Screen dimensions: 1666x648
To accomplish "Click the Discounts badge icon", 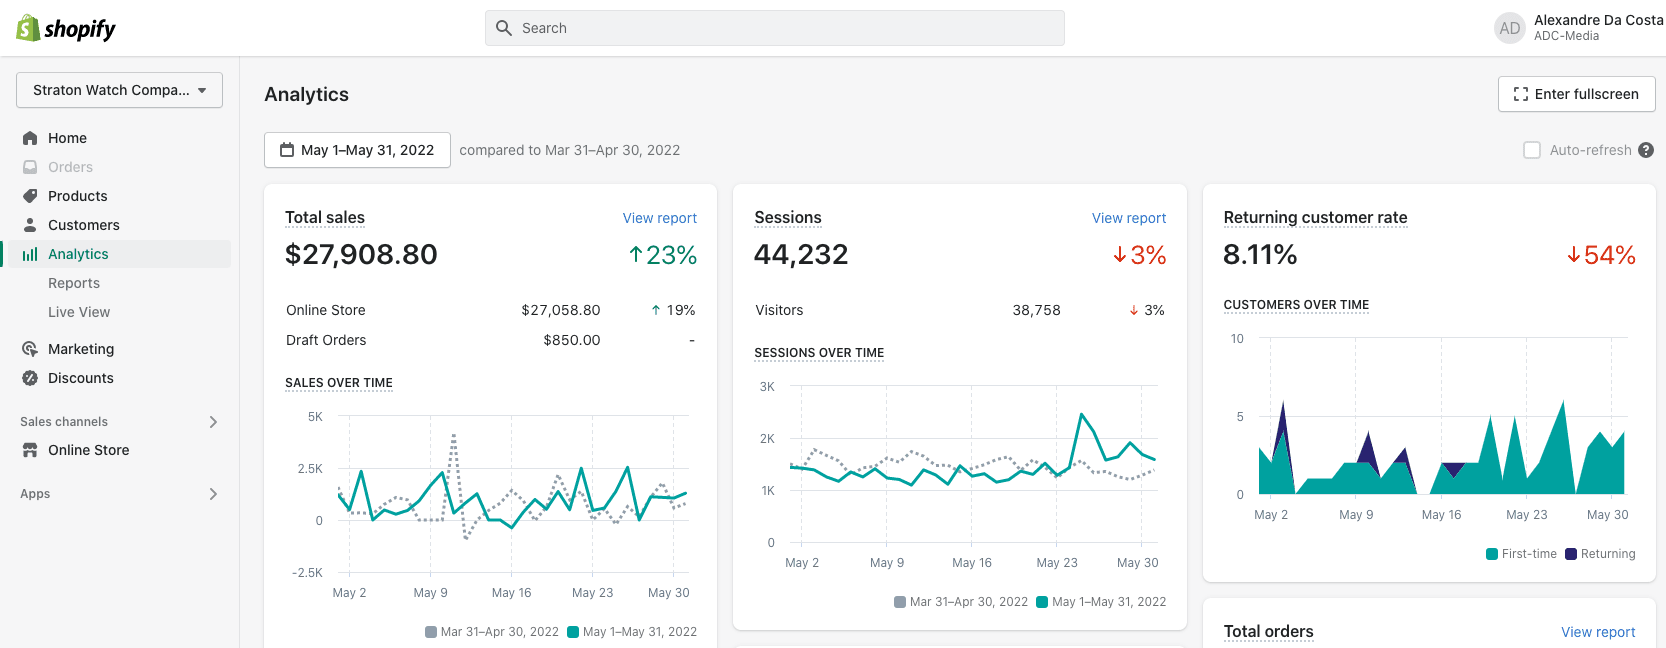I will coord(30,378).
